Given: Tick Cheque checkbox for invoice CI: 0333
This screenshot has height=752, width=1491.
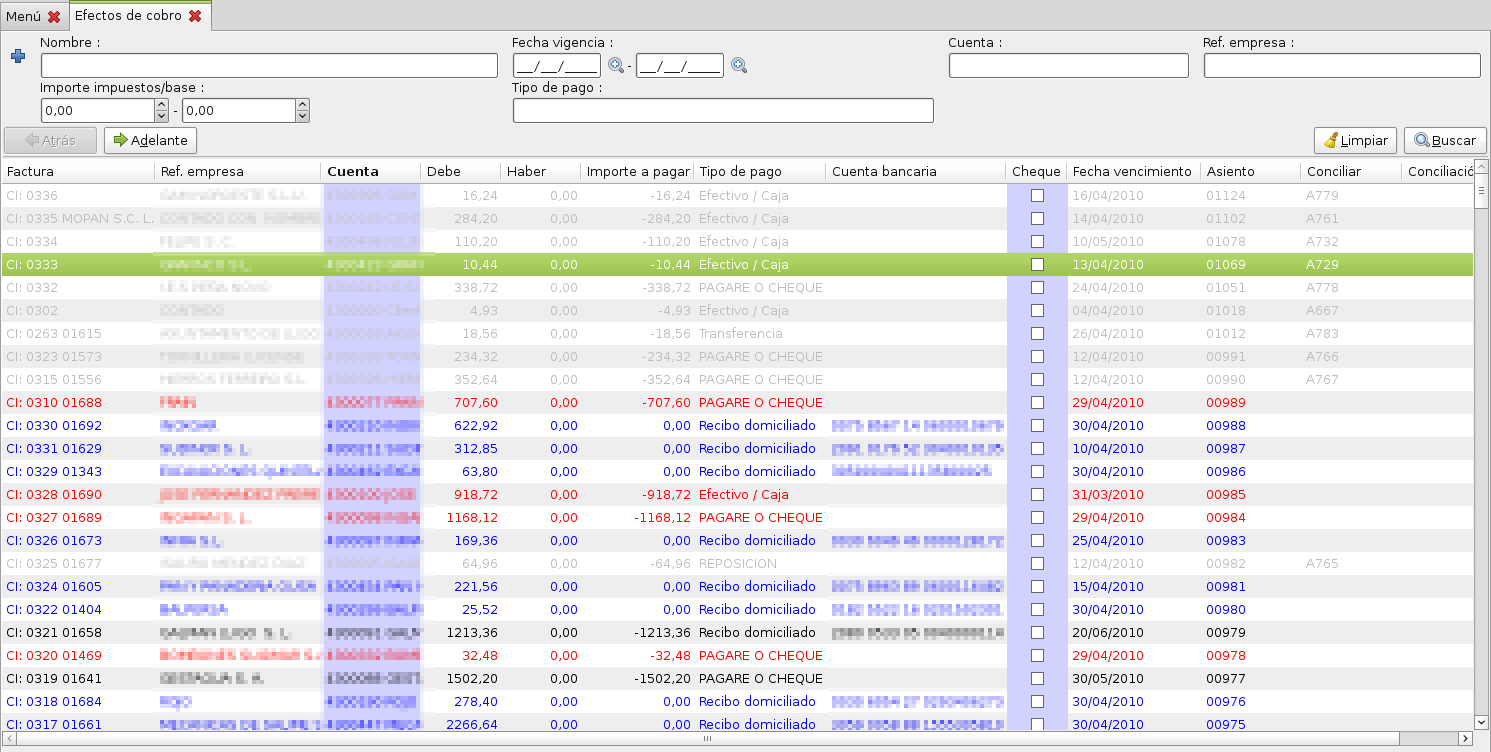Looking at the screenshot, I should [x=1037, y=265].
